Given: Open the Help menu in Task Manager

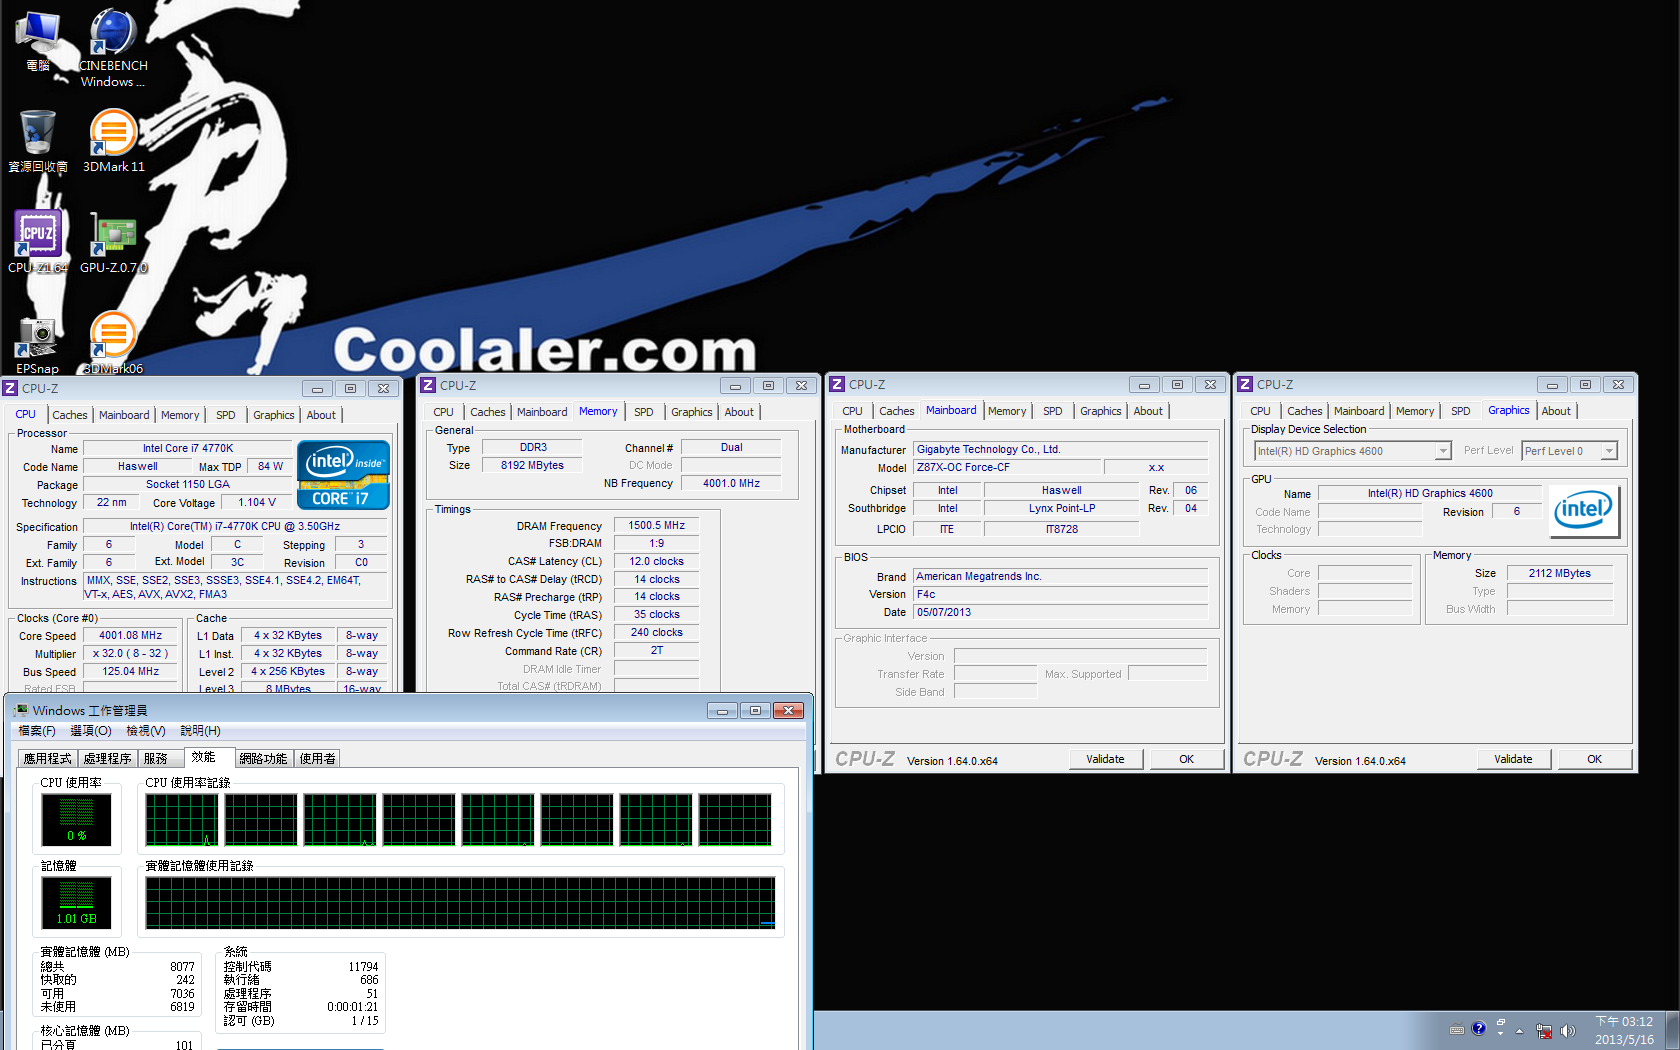Looking at the screenshot, I should [200, 731].
